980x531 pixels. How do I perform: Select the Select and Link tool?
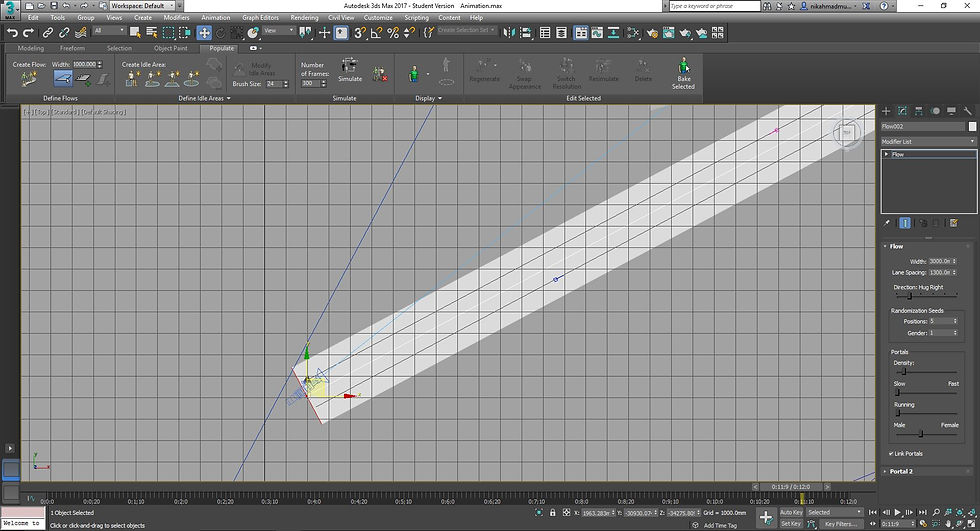tap(48, 32)
